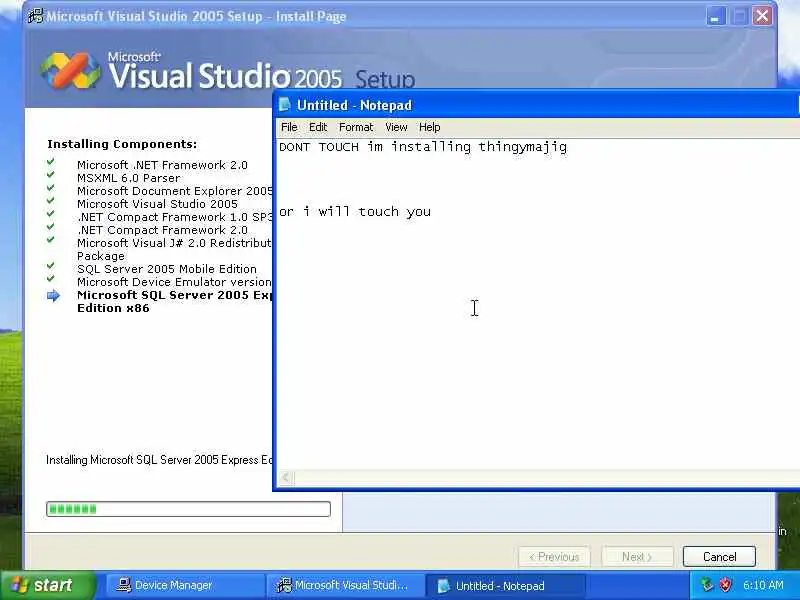This screenshot has height=600, width=800.
Task: Click checkmark beside Visual J# 2.0 Redistributable
Action: 51,240
